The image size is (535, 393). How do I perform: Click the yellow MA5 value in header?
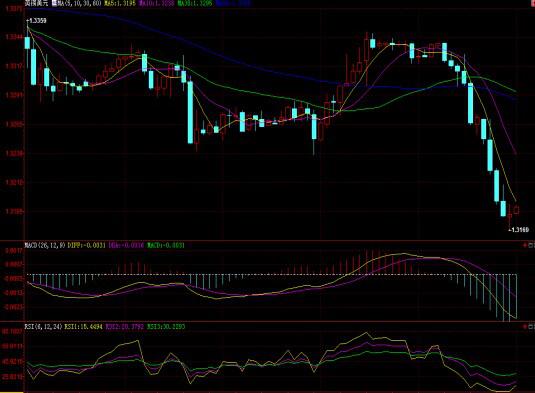coord(120,3)
